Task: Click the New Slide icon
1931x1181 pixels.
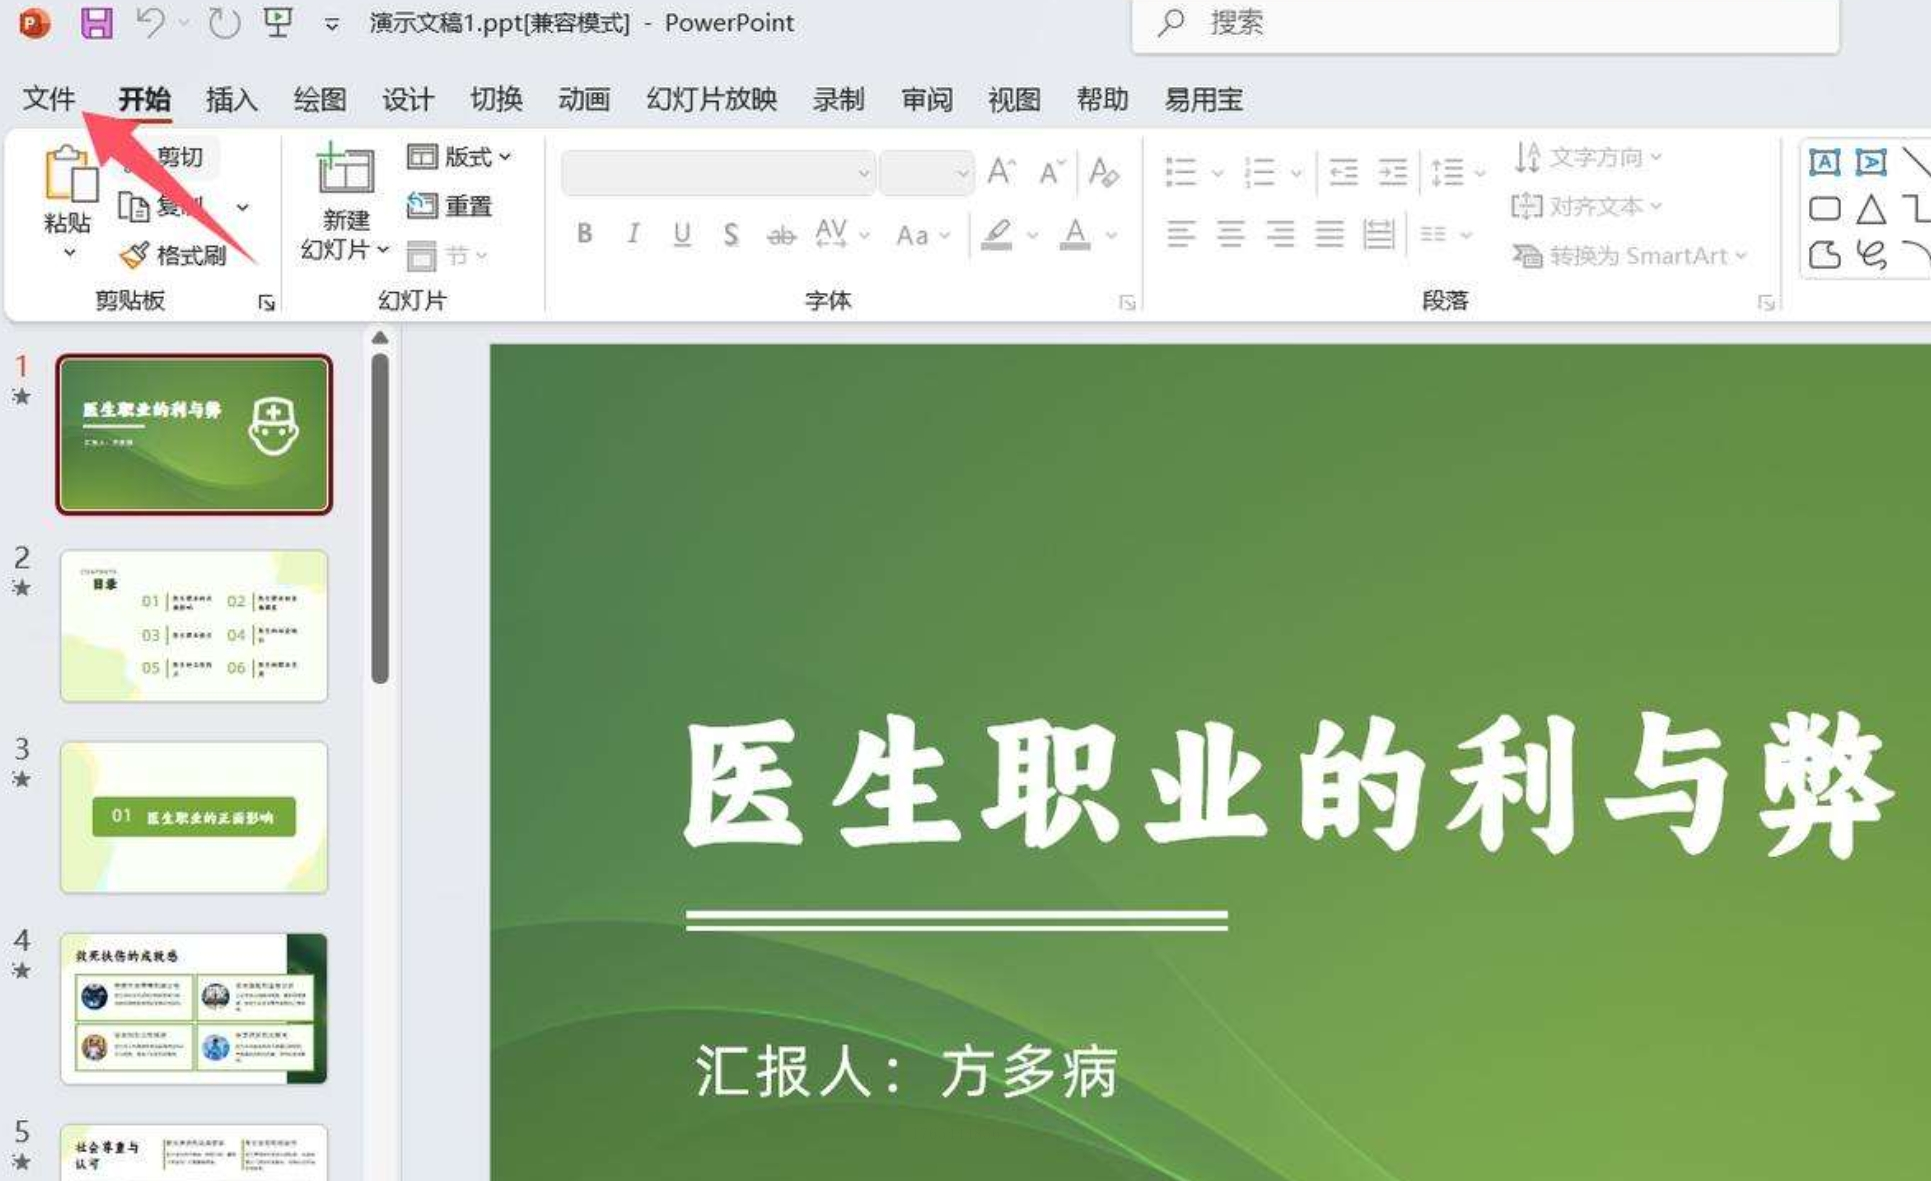Action: pyautogui.click(x=345, y=169)
